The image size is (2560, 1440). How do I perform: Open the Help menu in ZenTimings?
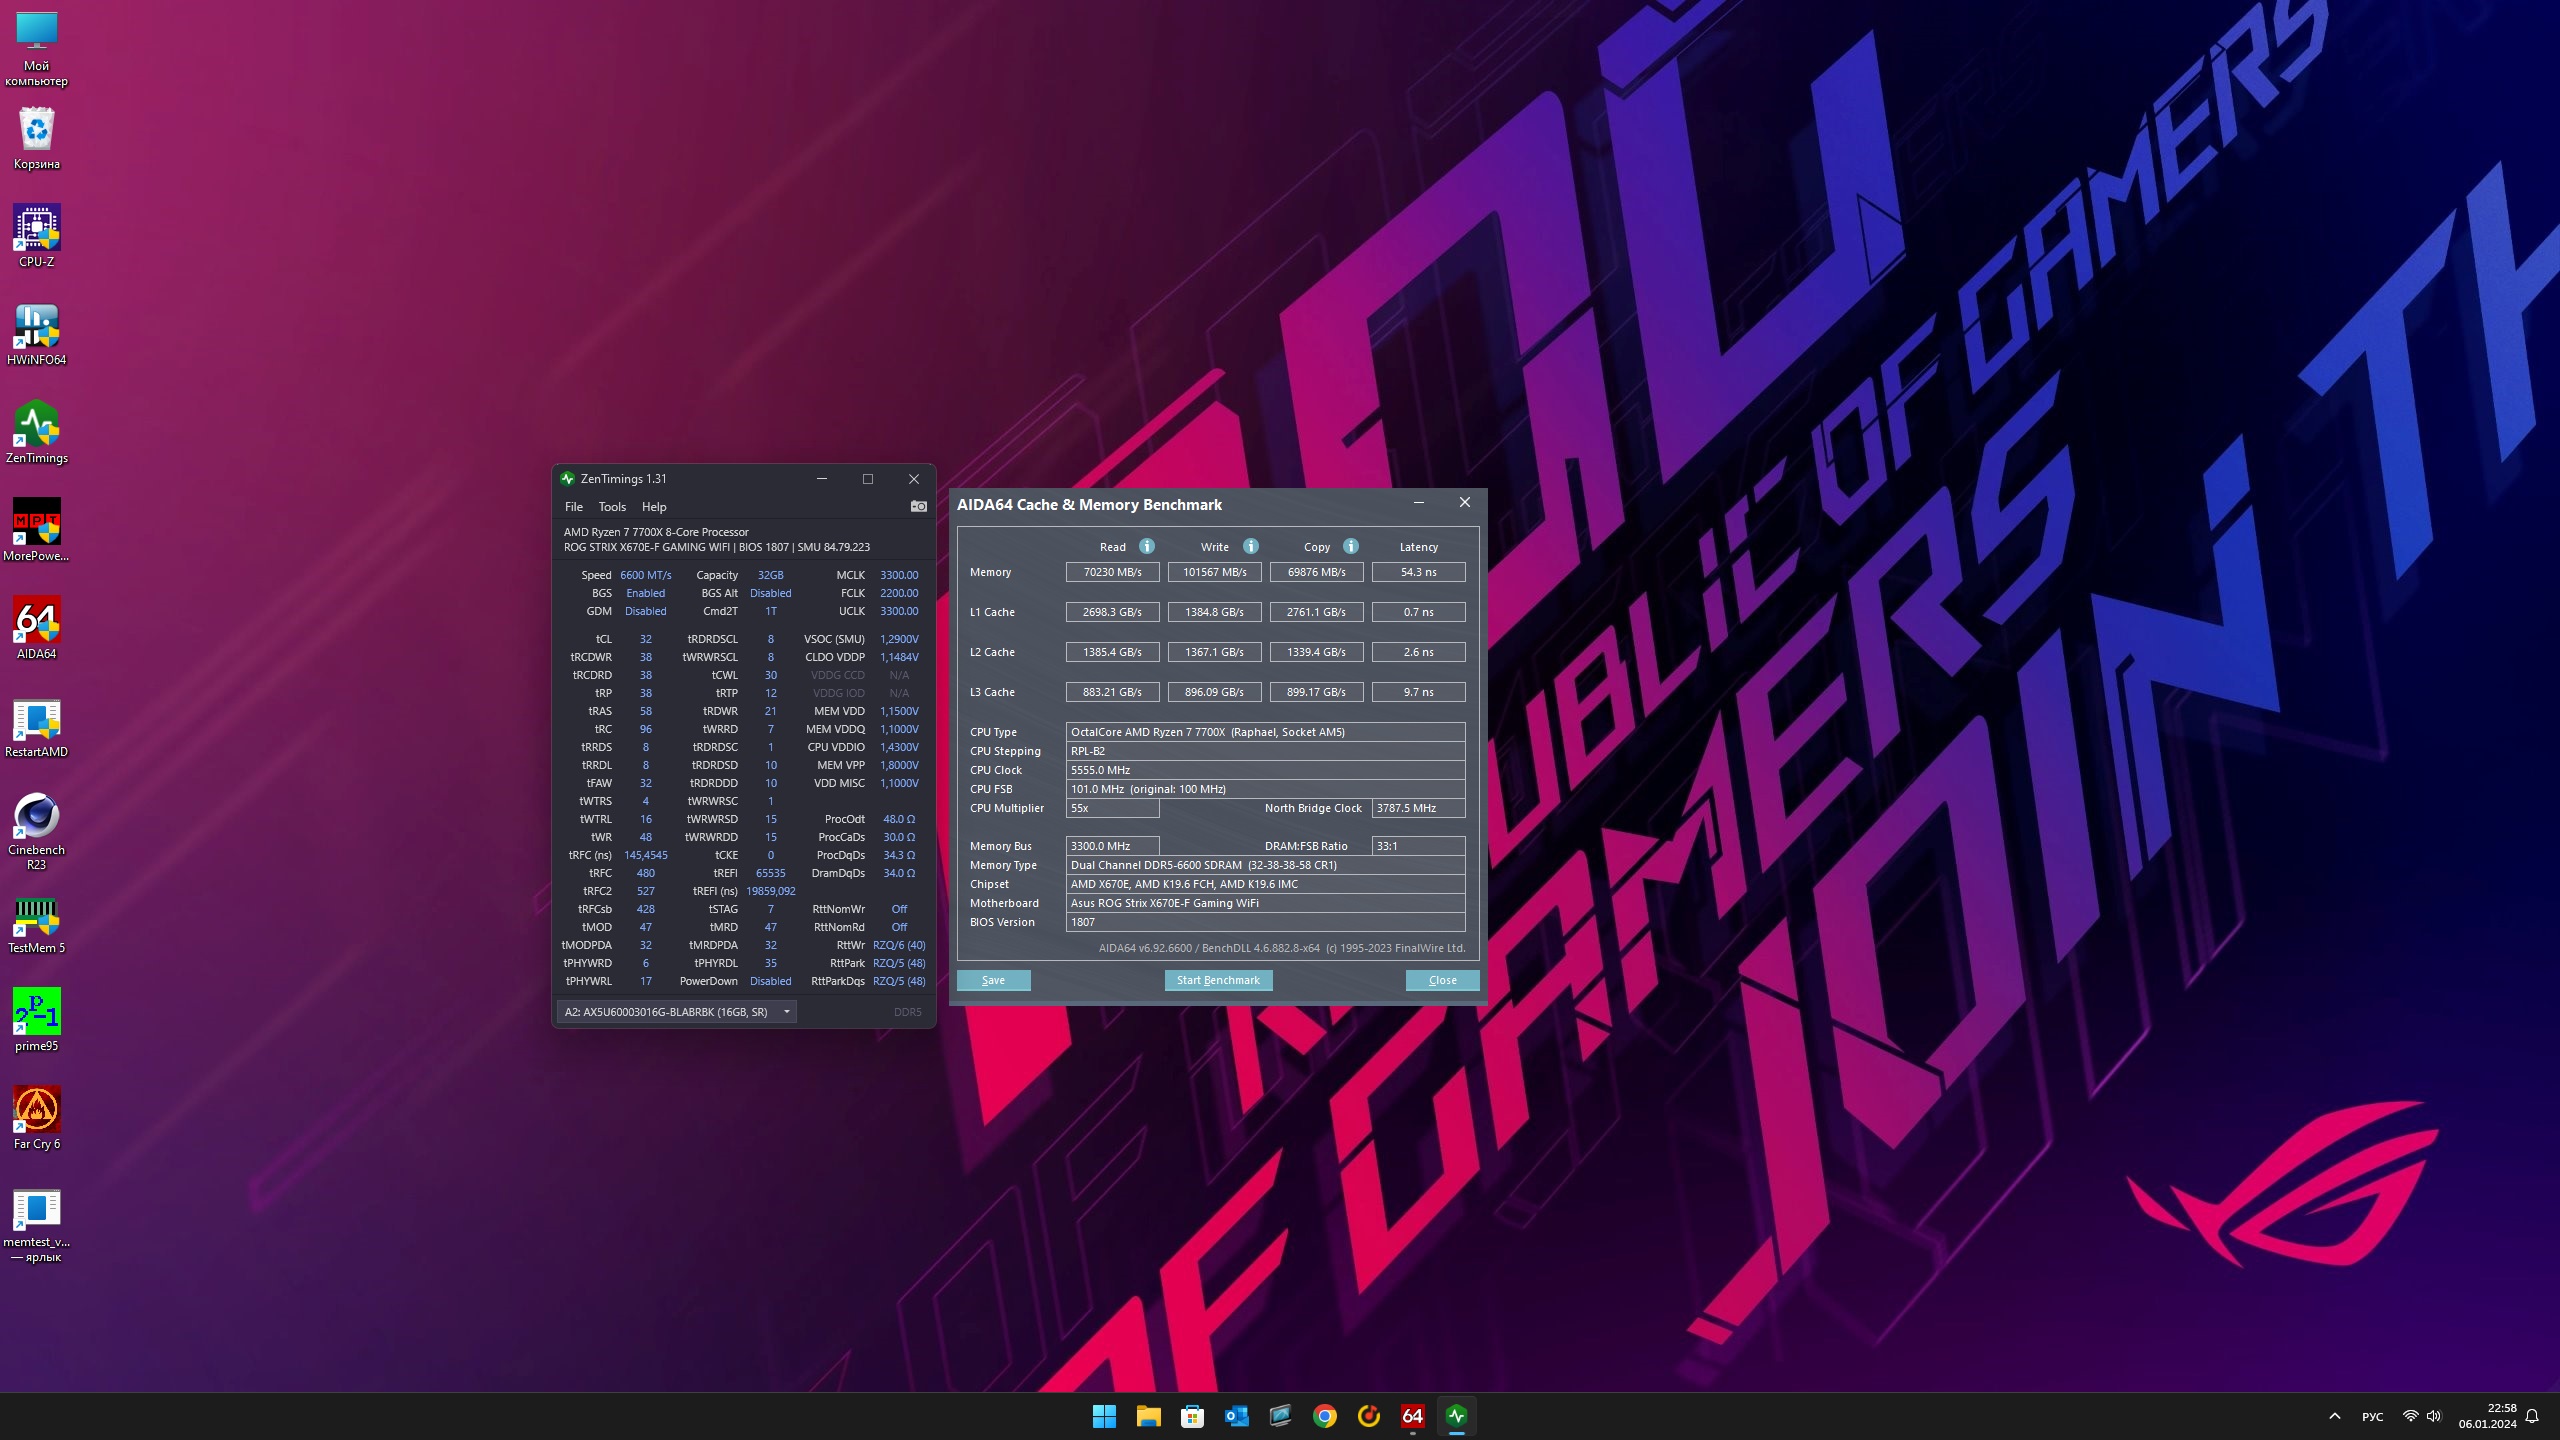[653, 507]
